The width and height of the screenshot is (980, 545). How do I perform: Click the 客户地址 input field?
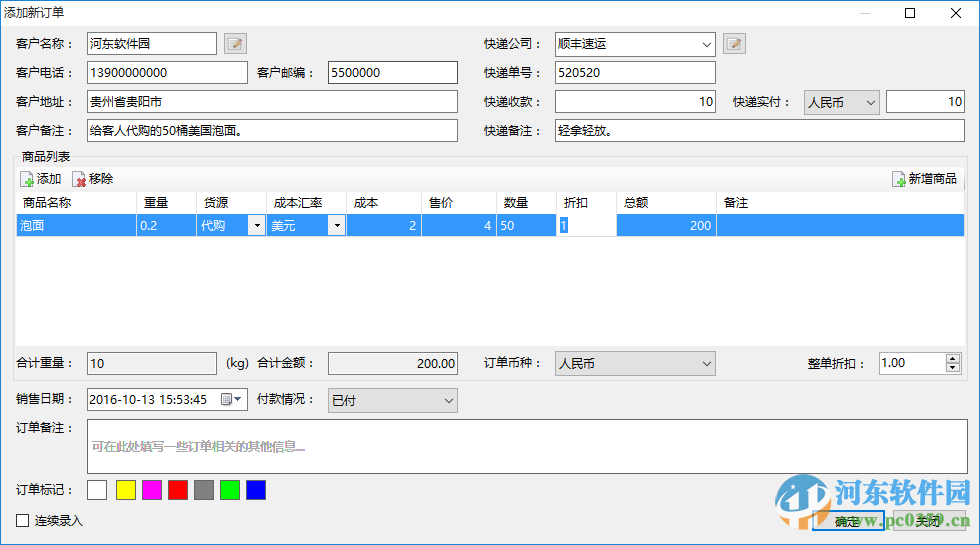(272, 102)
